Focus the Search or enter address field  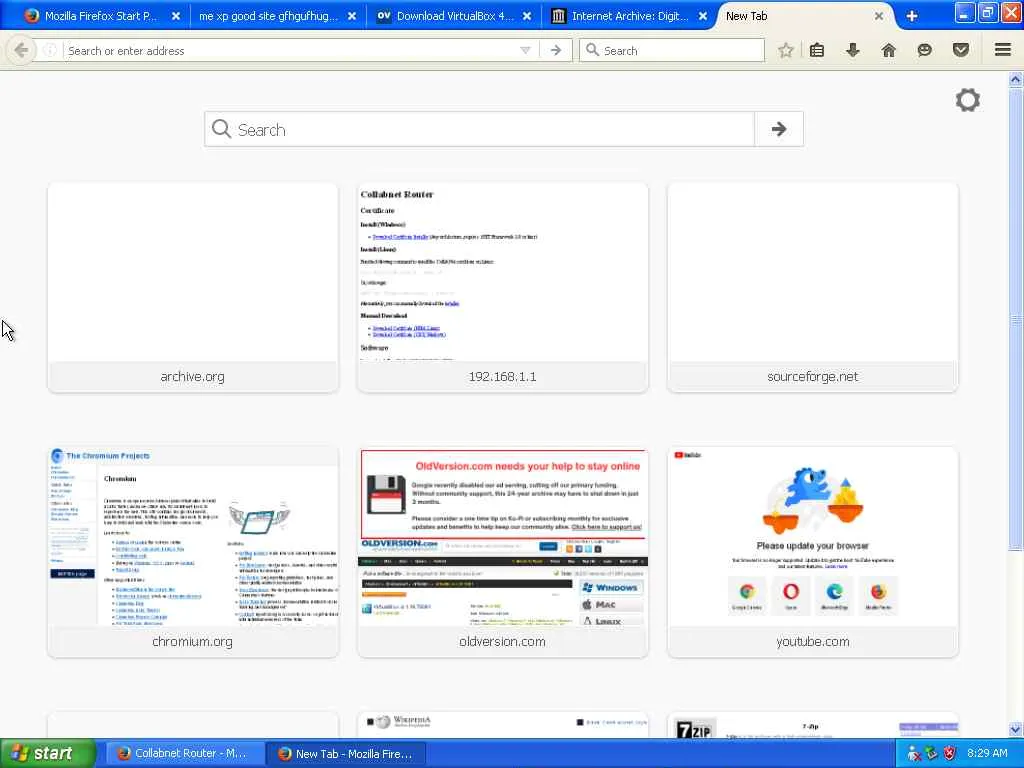click(291, 50)
